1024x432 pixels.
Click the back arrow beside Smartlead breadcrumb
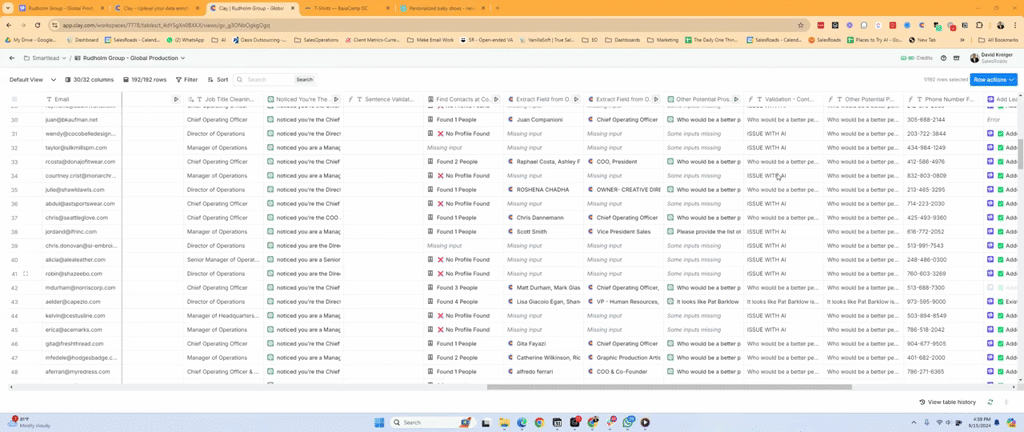pos(12,58)
